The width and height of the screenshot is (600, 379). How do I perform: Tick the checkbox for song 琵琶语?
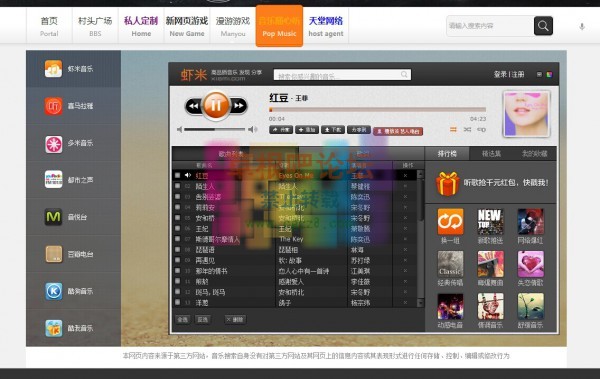click(x=178, y=250)
